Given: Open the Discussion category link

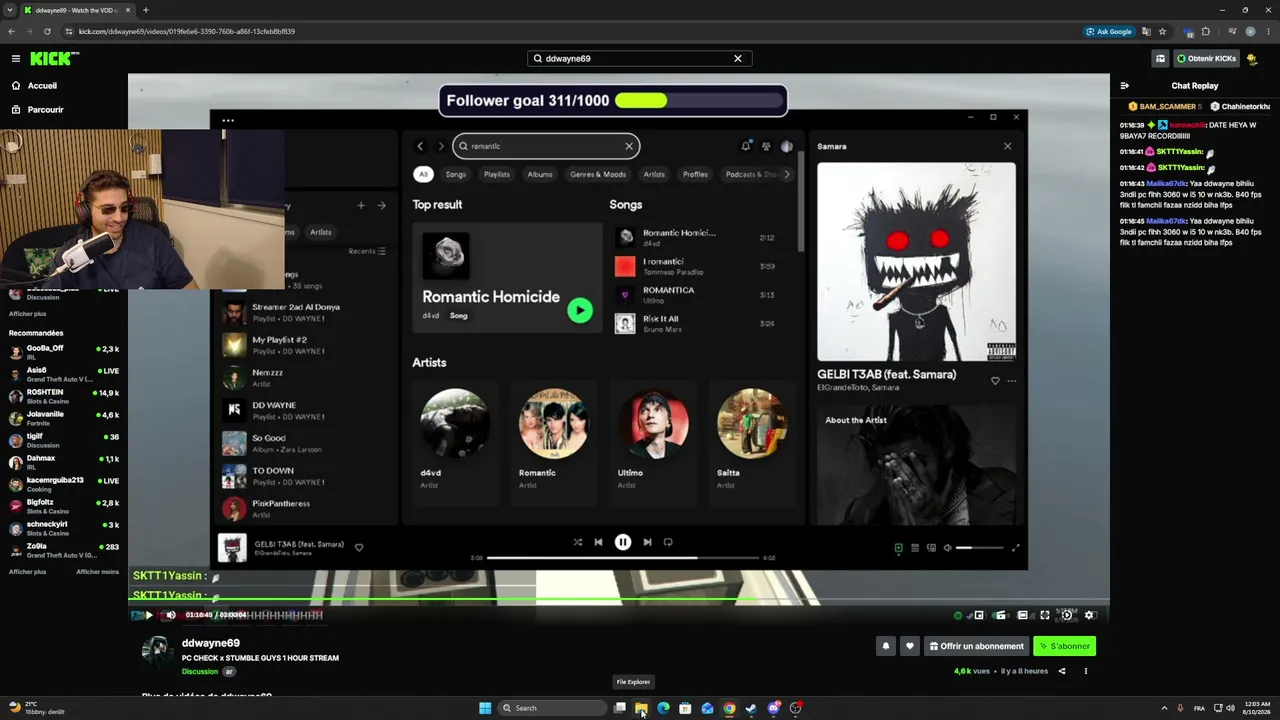Looking at the screenshot, I should 200,672.
